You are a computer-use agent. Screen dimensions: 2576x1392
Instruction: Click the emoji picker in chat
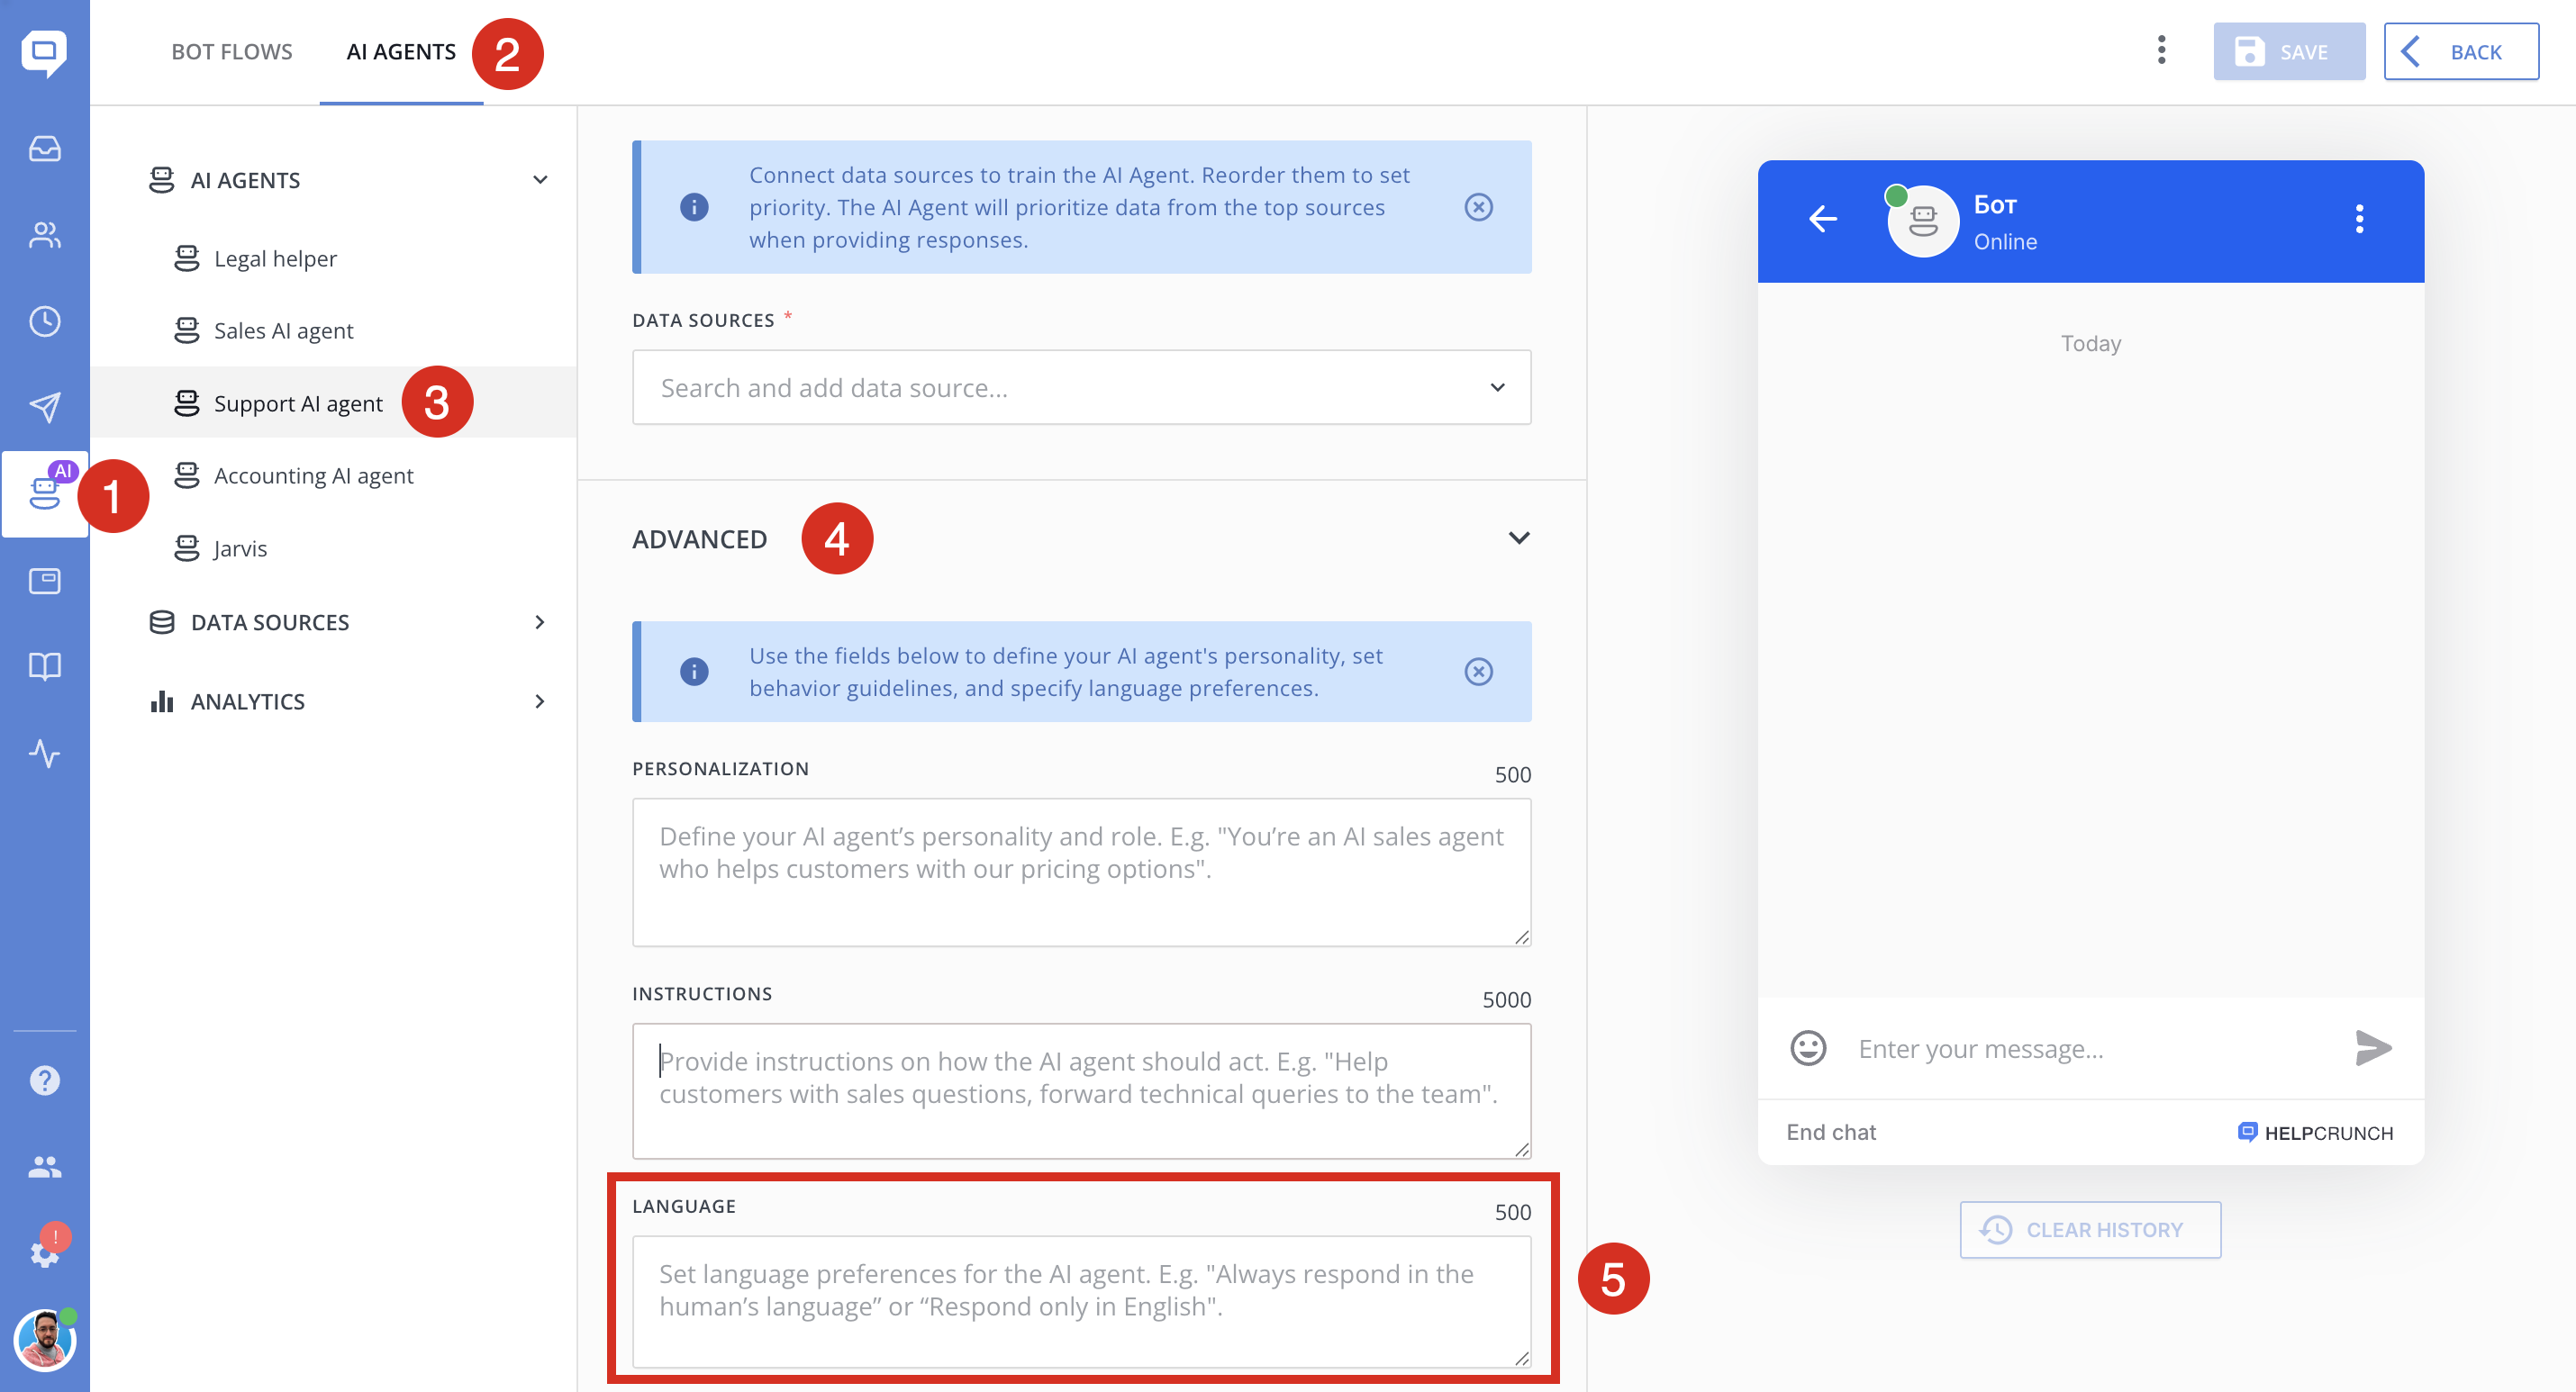click(1807, 1048)
